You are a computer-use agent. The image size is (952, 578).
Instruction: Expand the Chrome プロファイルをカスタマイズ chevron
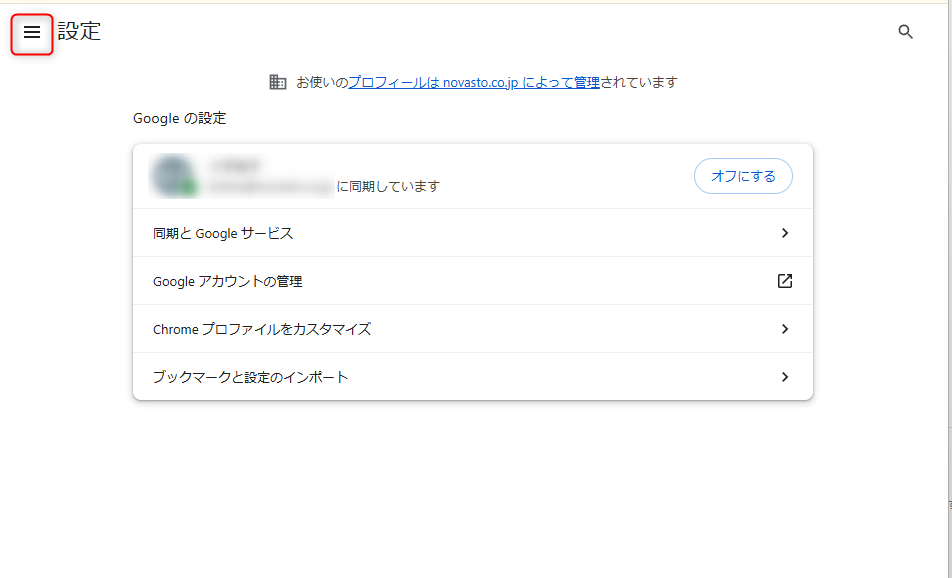point(785,329)
